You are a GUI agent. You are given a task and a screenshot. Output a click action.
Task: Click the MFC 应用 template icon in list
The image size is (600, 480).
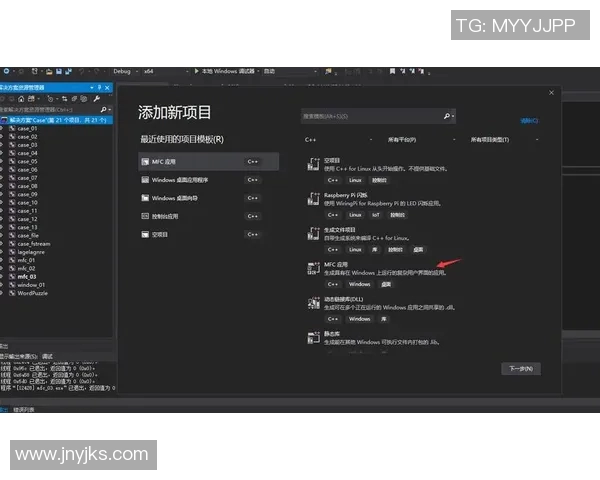pos(313,268)
